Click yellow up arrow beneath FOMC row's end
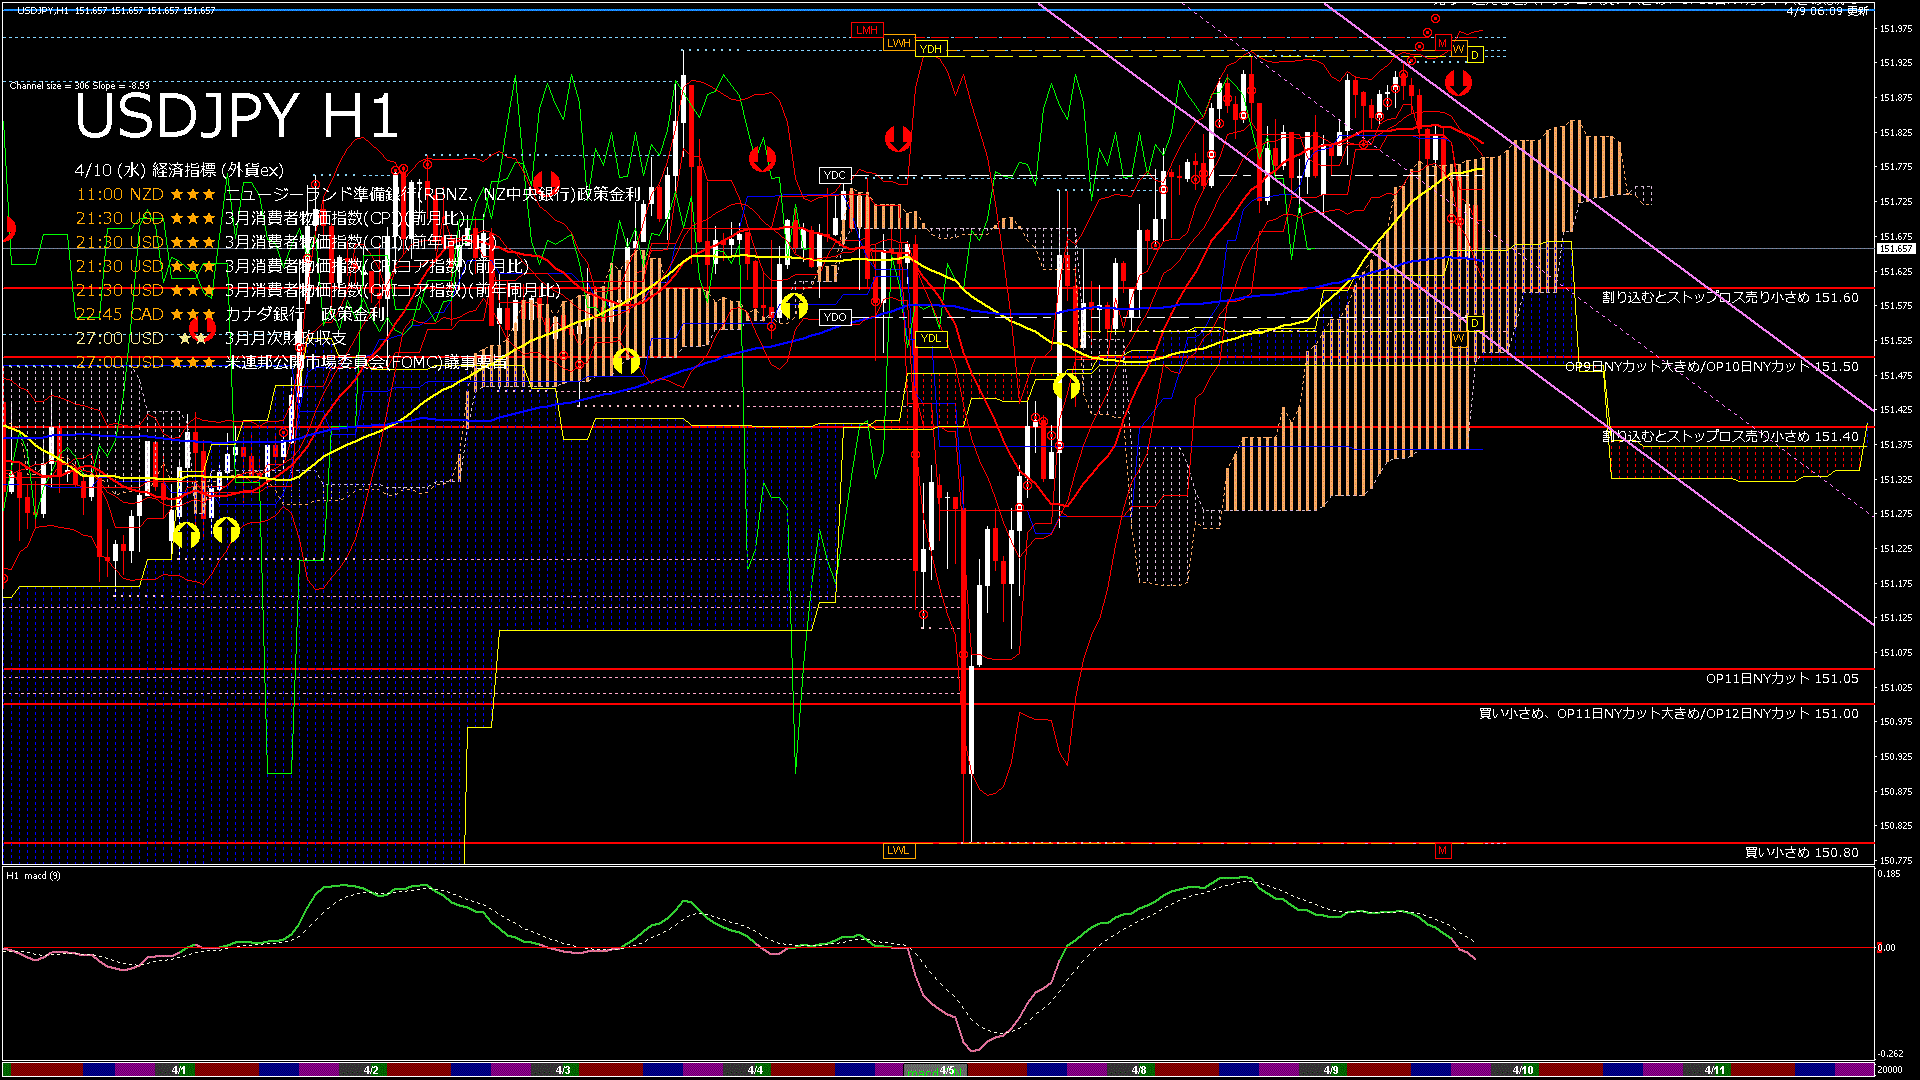The image size is (1920, 1080). click(626, 361)
